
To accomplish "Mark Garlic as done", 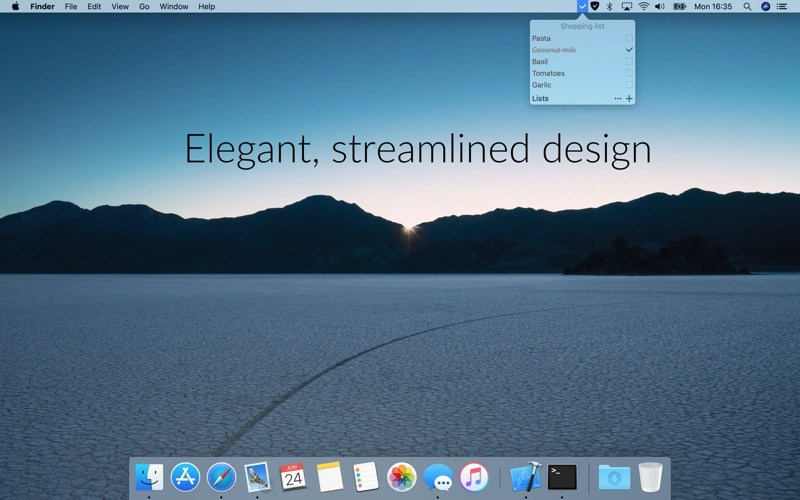I will point(629,85).
